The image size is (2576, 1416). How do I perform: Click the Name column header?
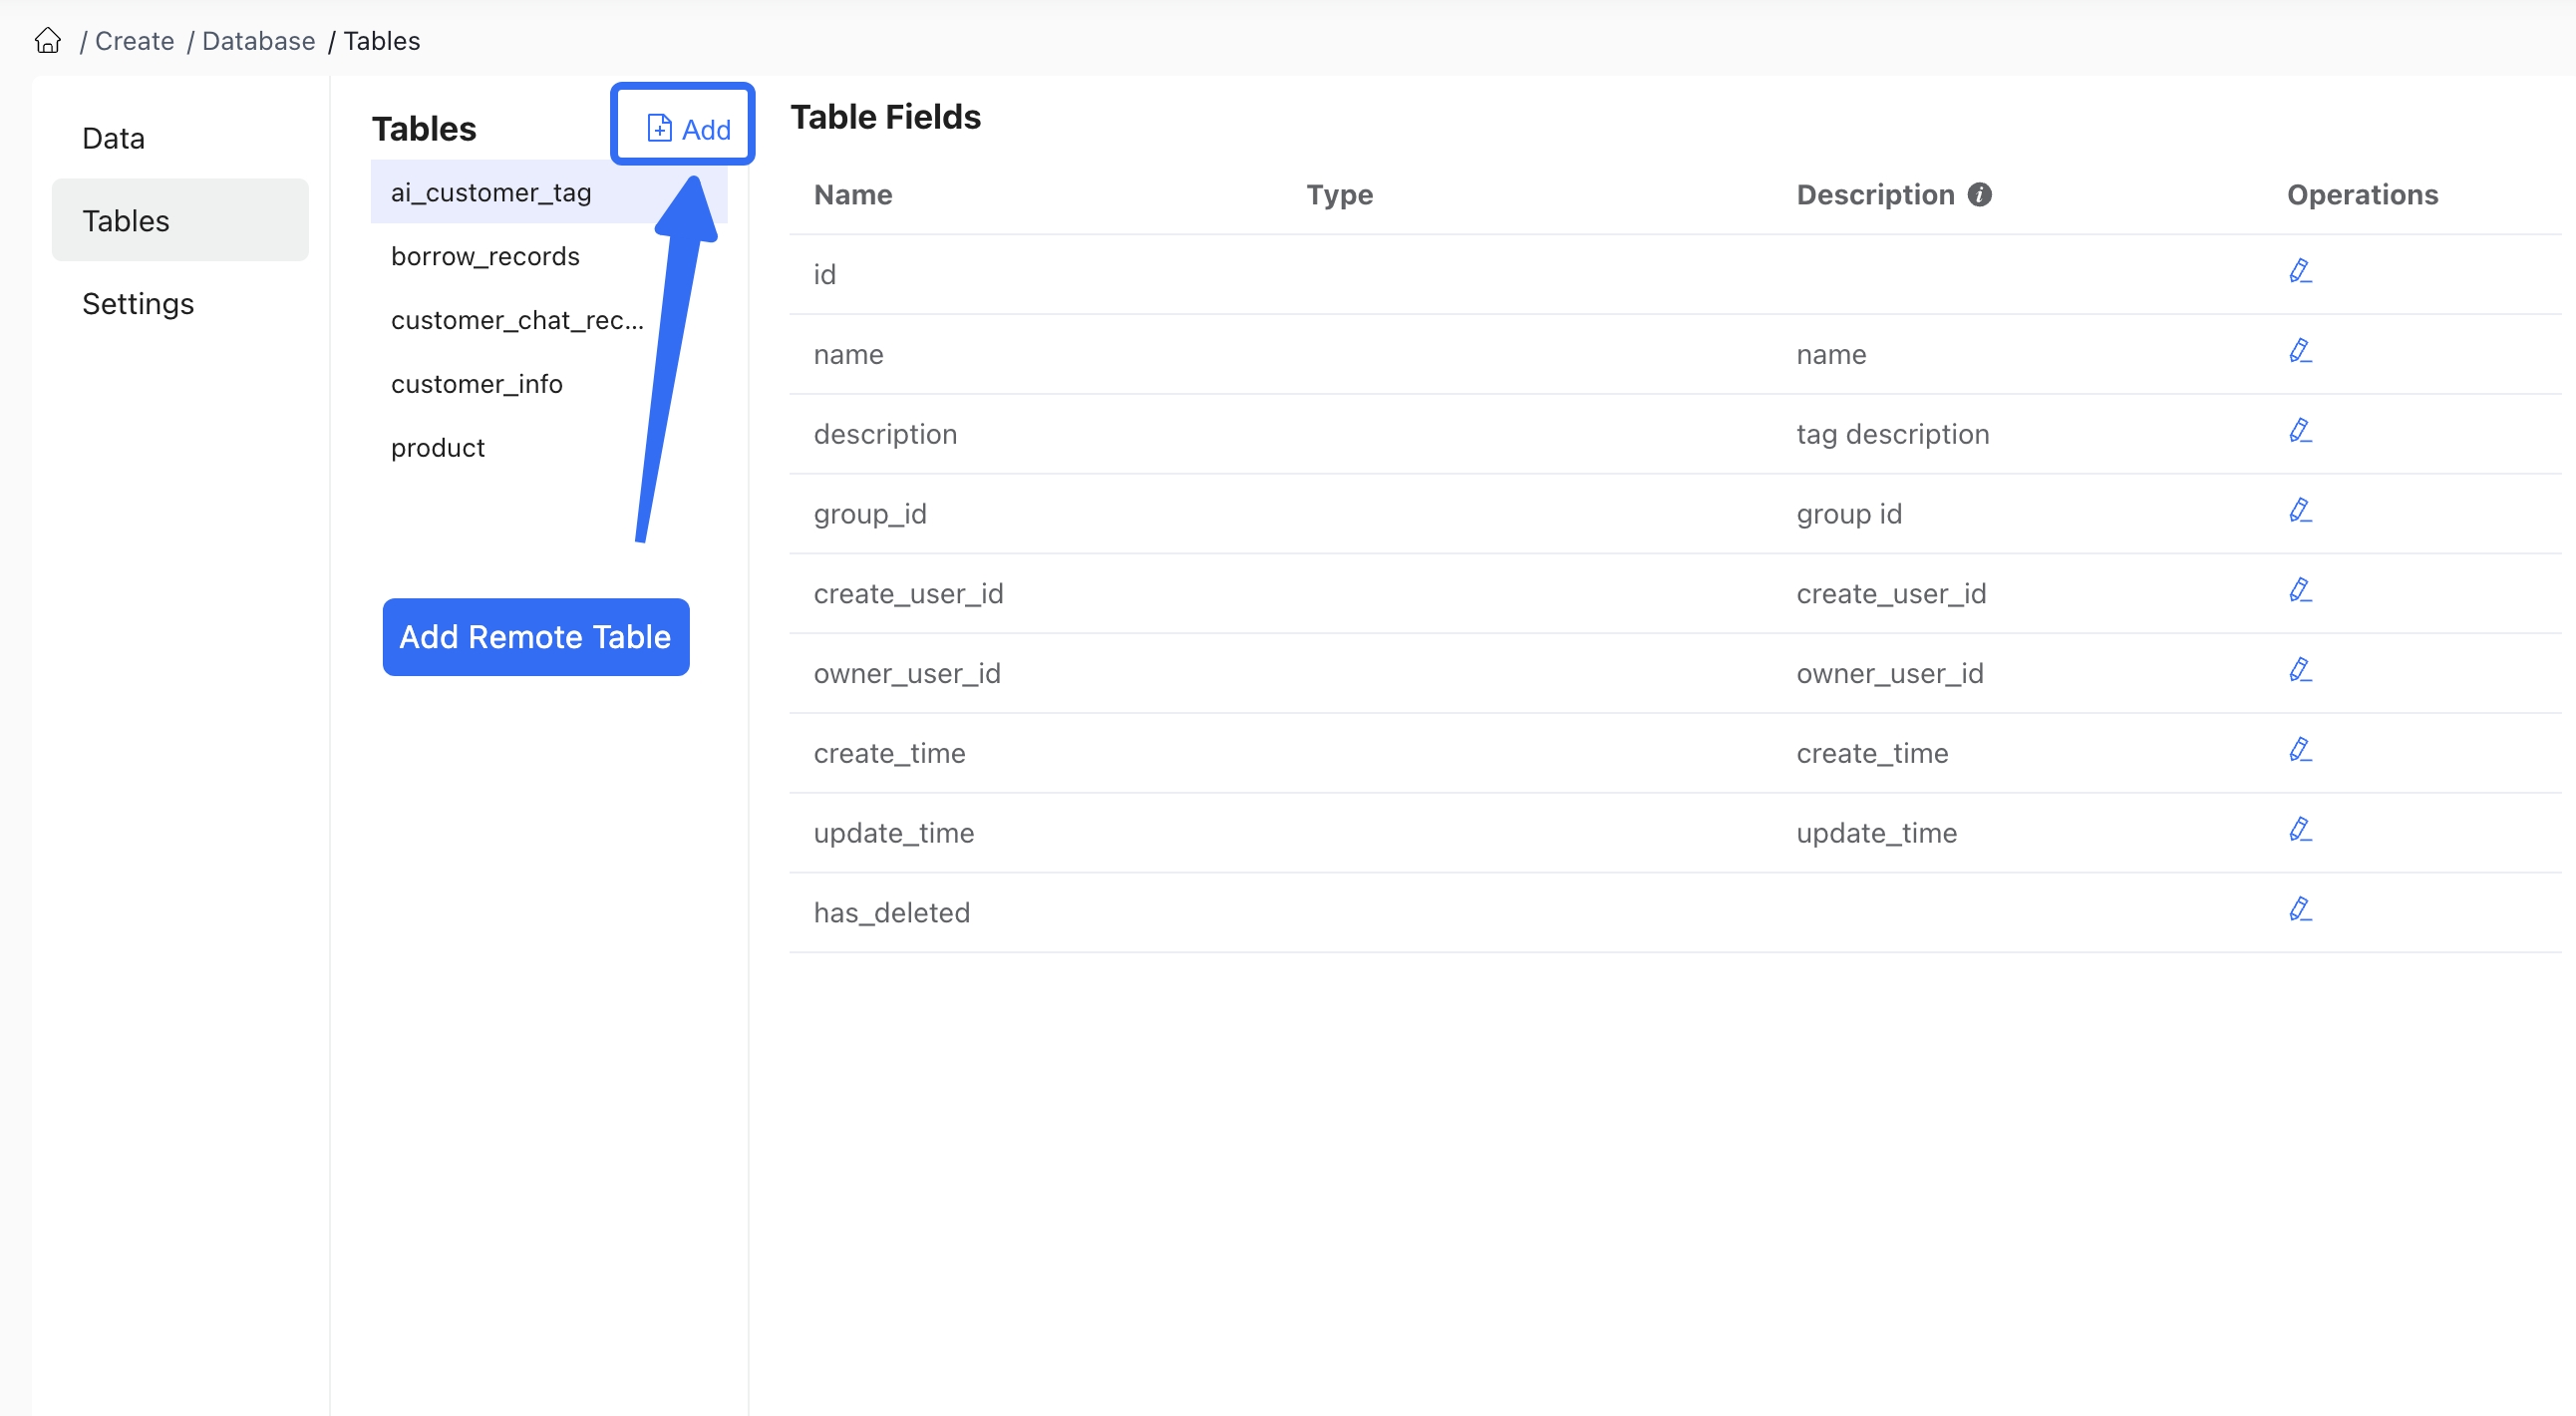click(x=853, y=195)
